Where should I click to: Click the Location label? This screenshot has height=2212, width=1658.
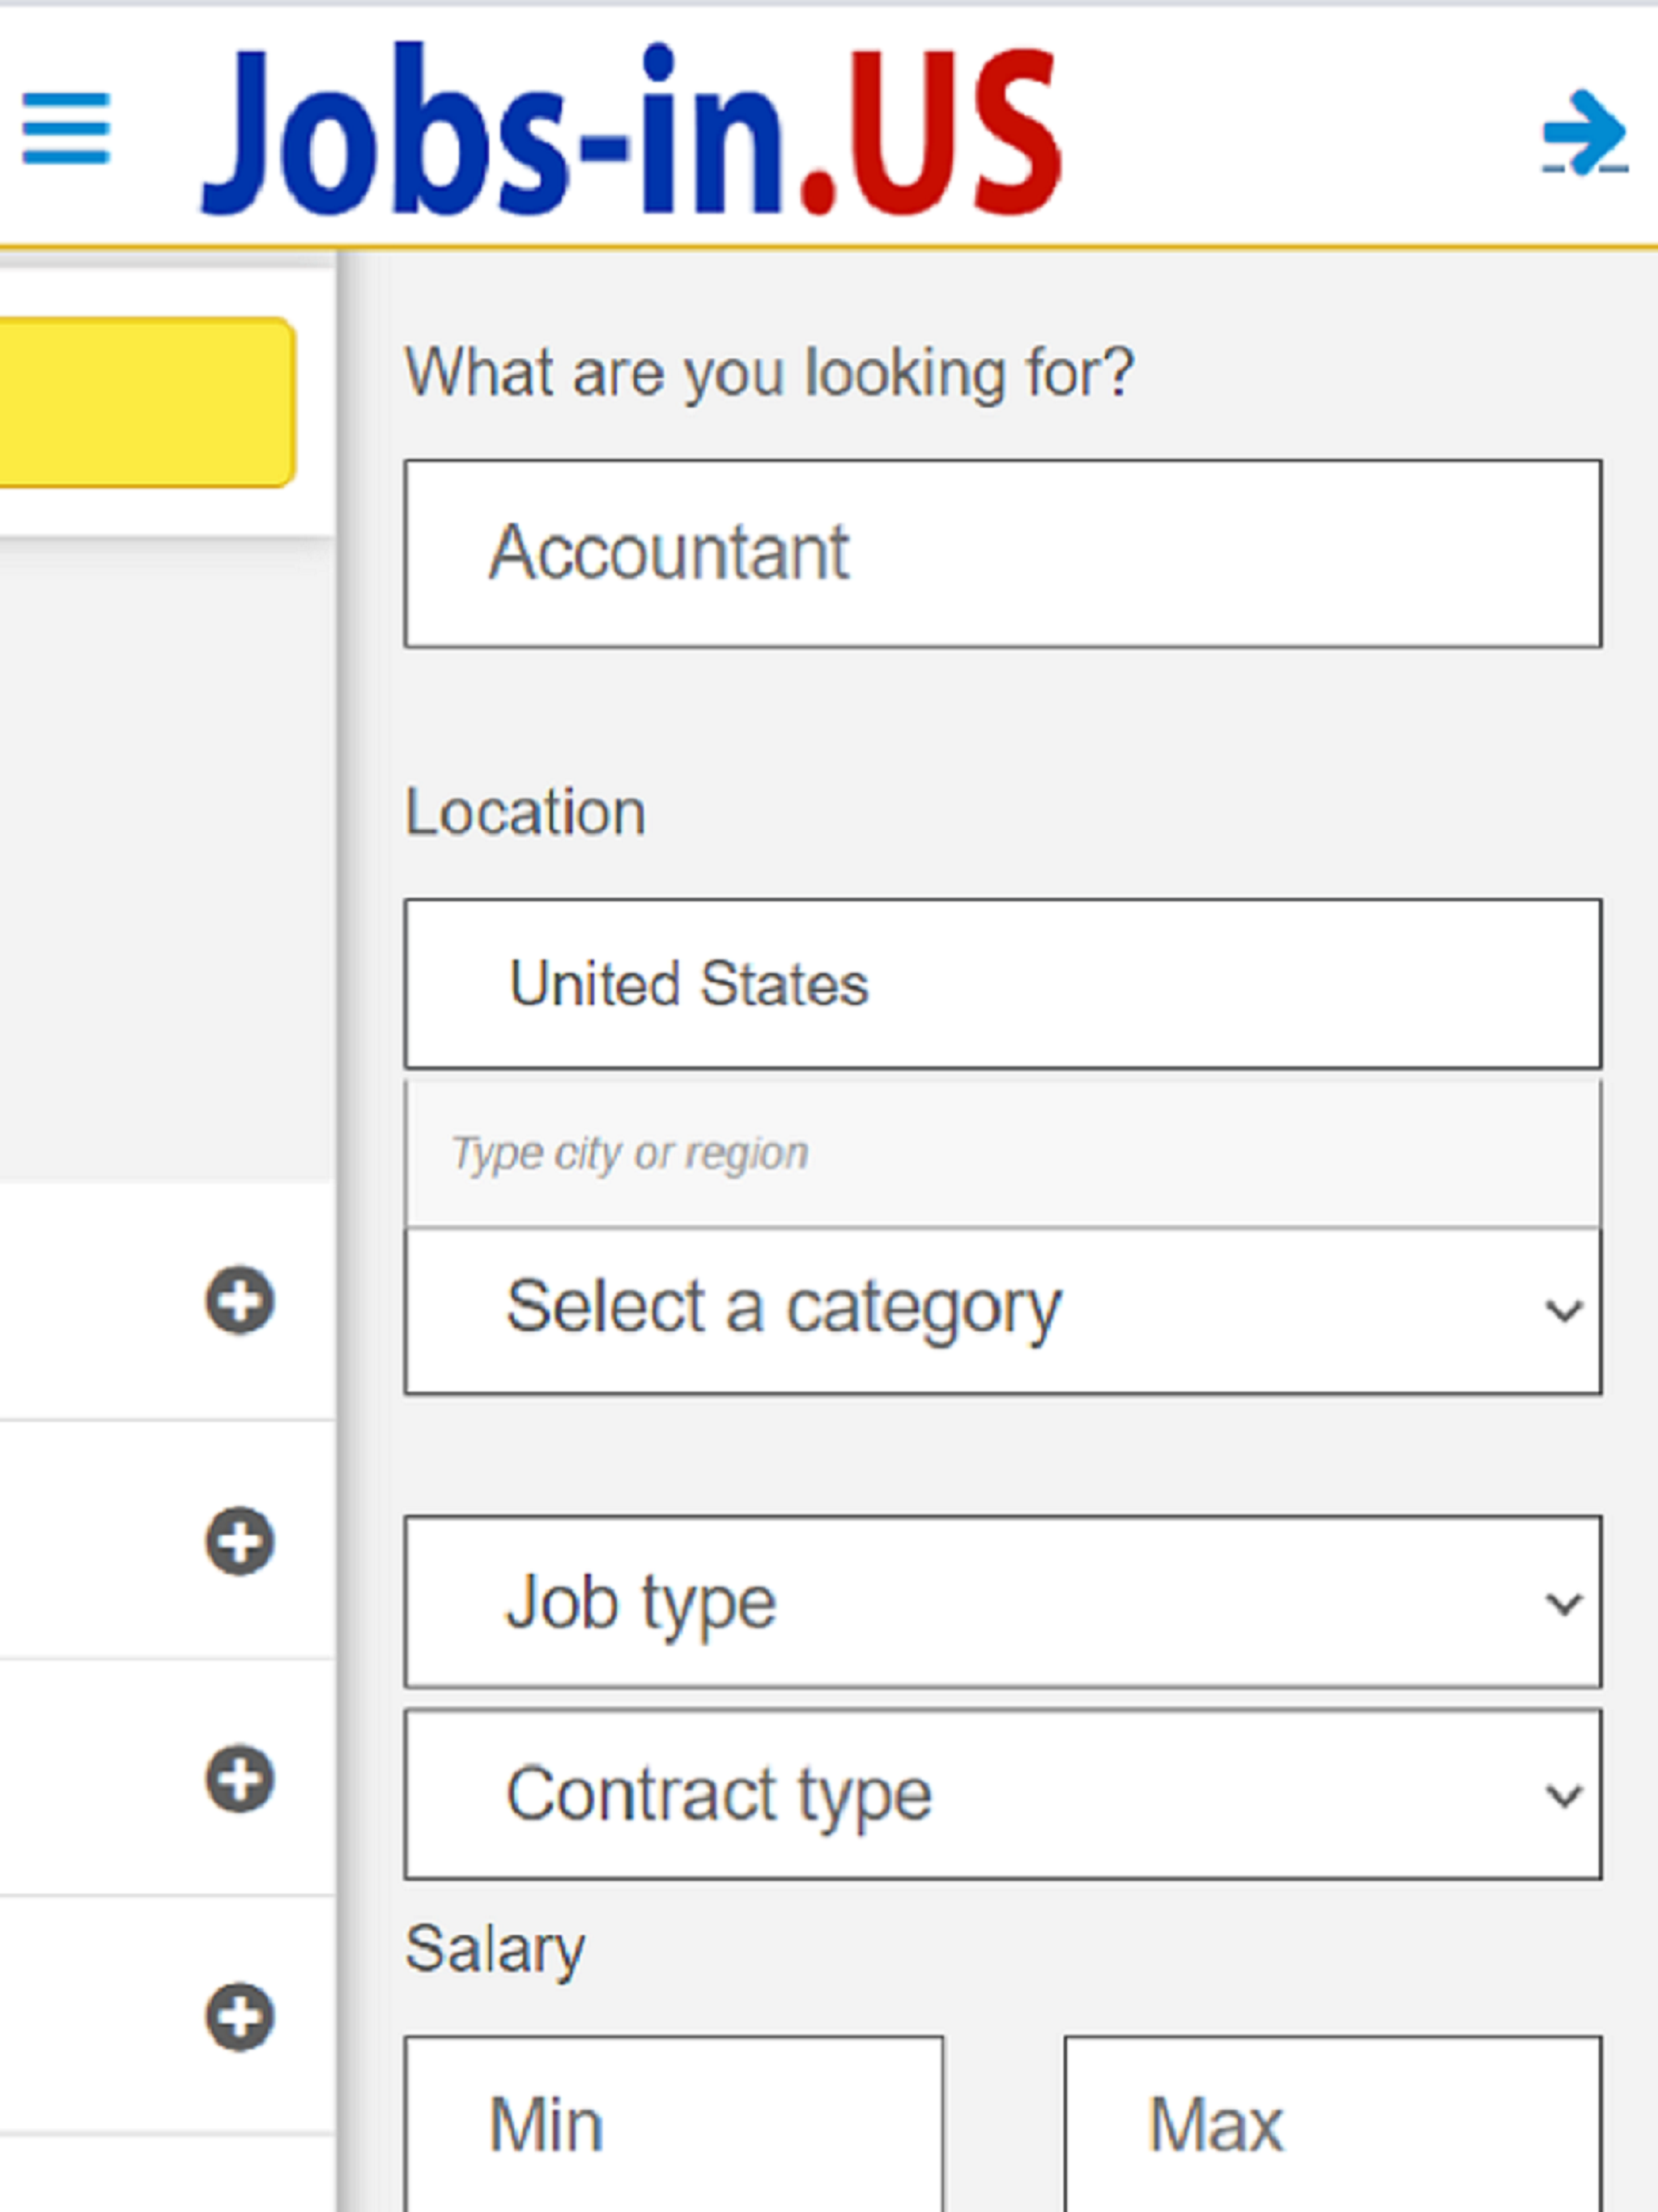(525, 812)
